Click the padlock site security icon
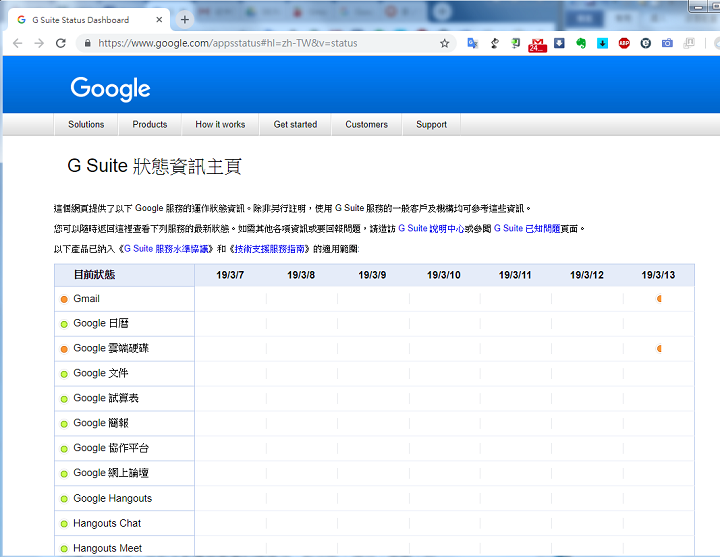 87,43
